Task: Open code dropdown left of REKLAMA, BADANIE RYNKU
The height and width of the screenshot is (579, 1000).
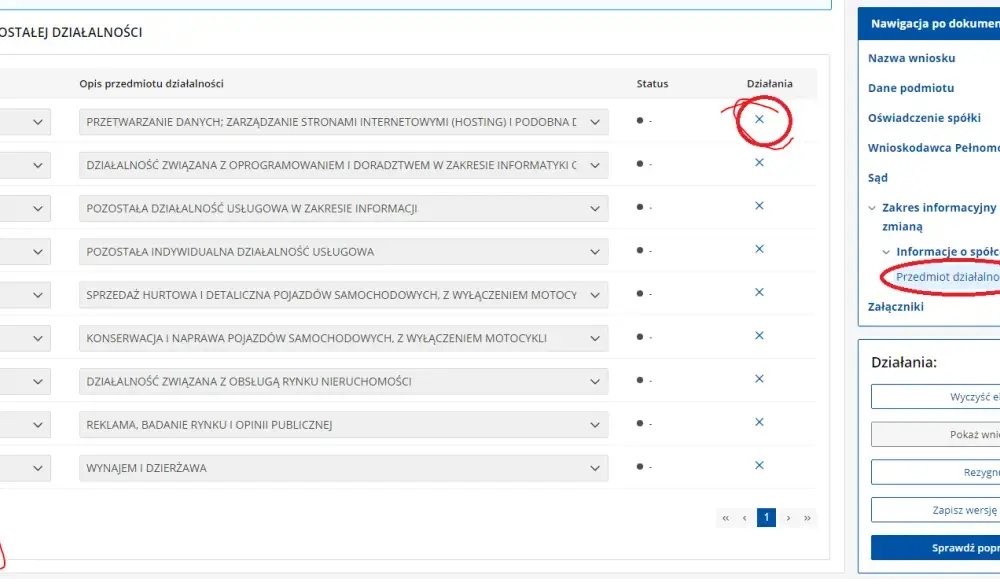Action: (26, 425)
